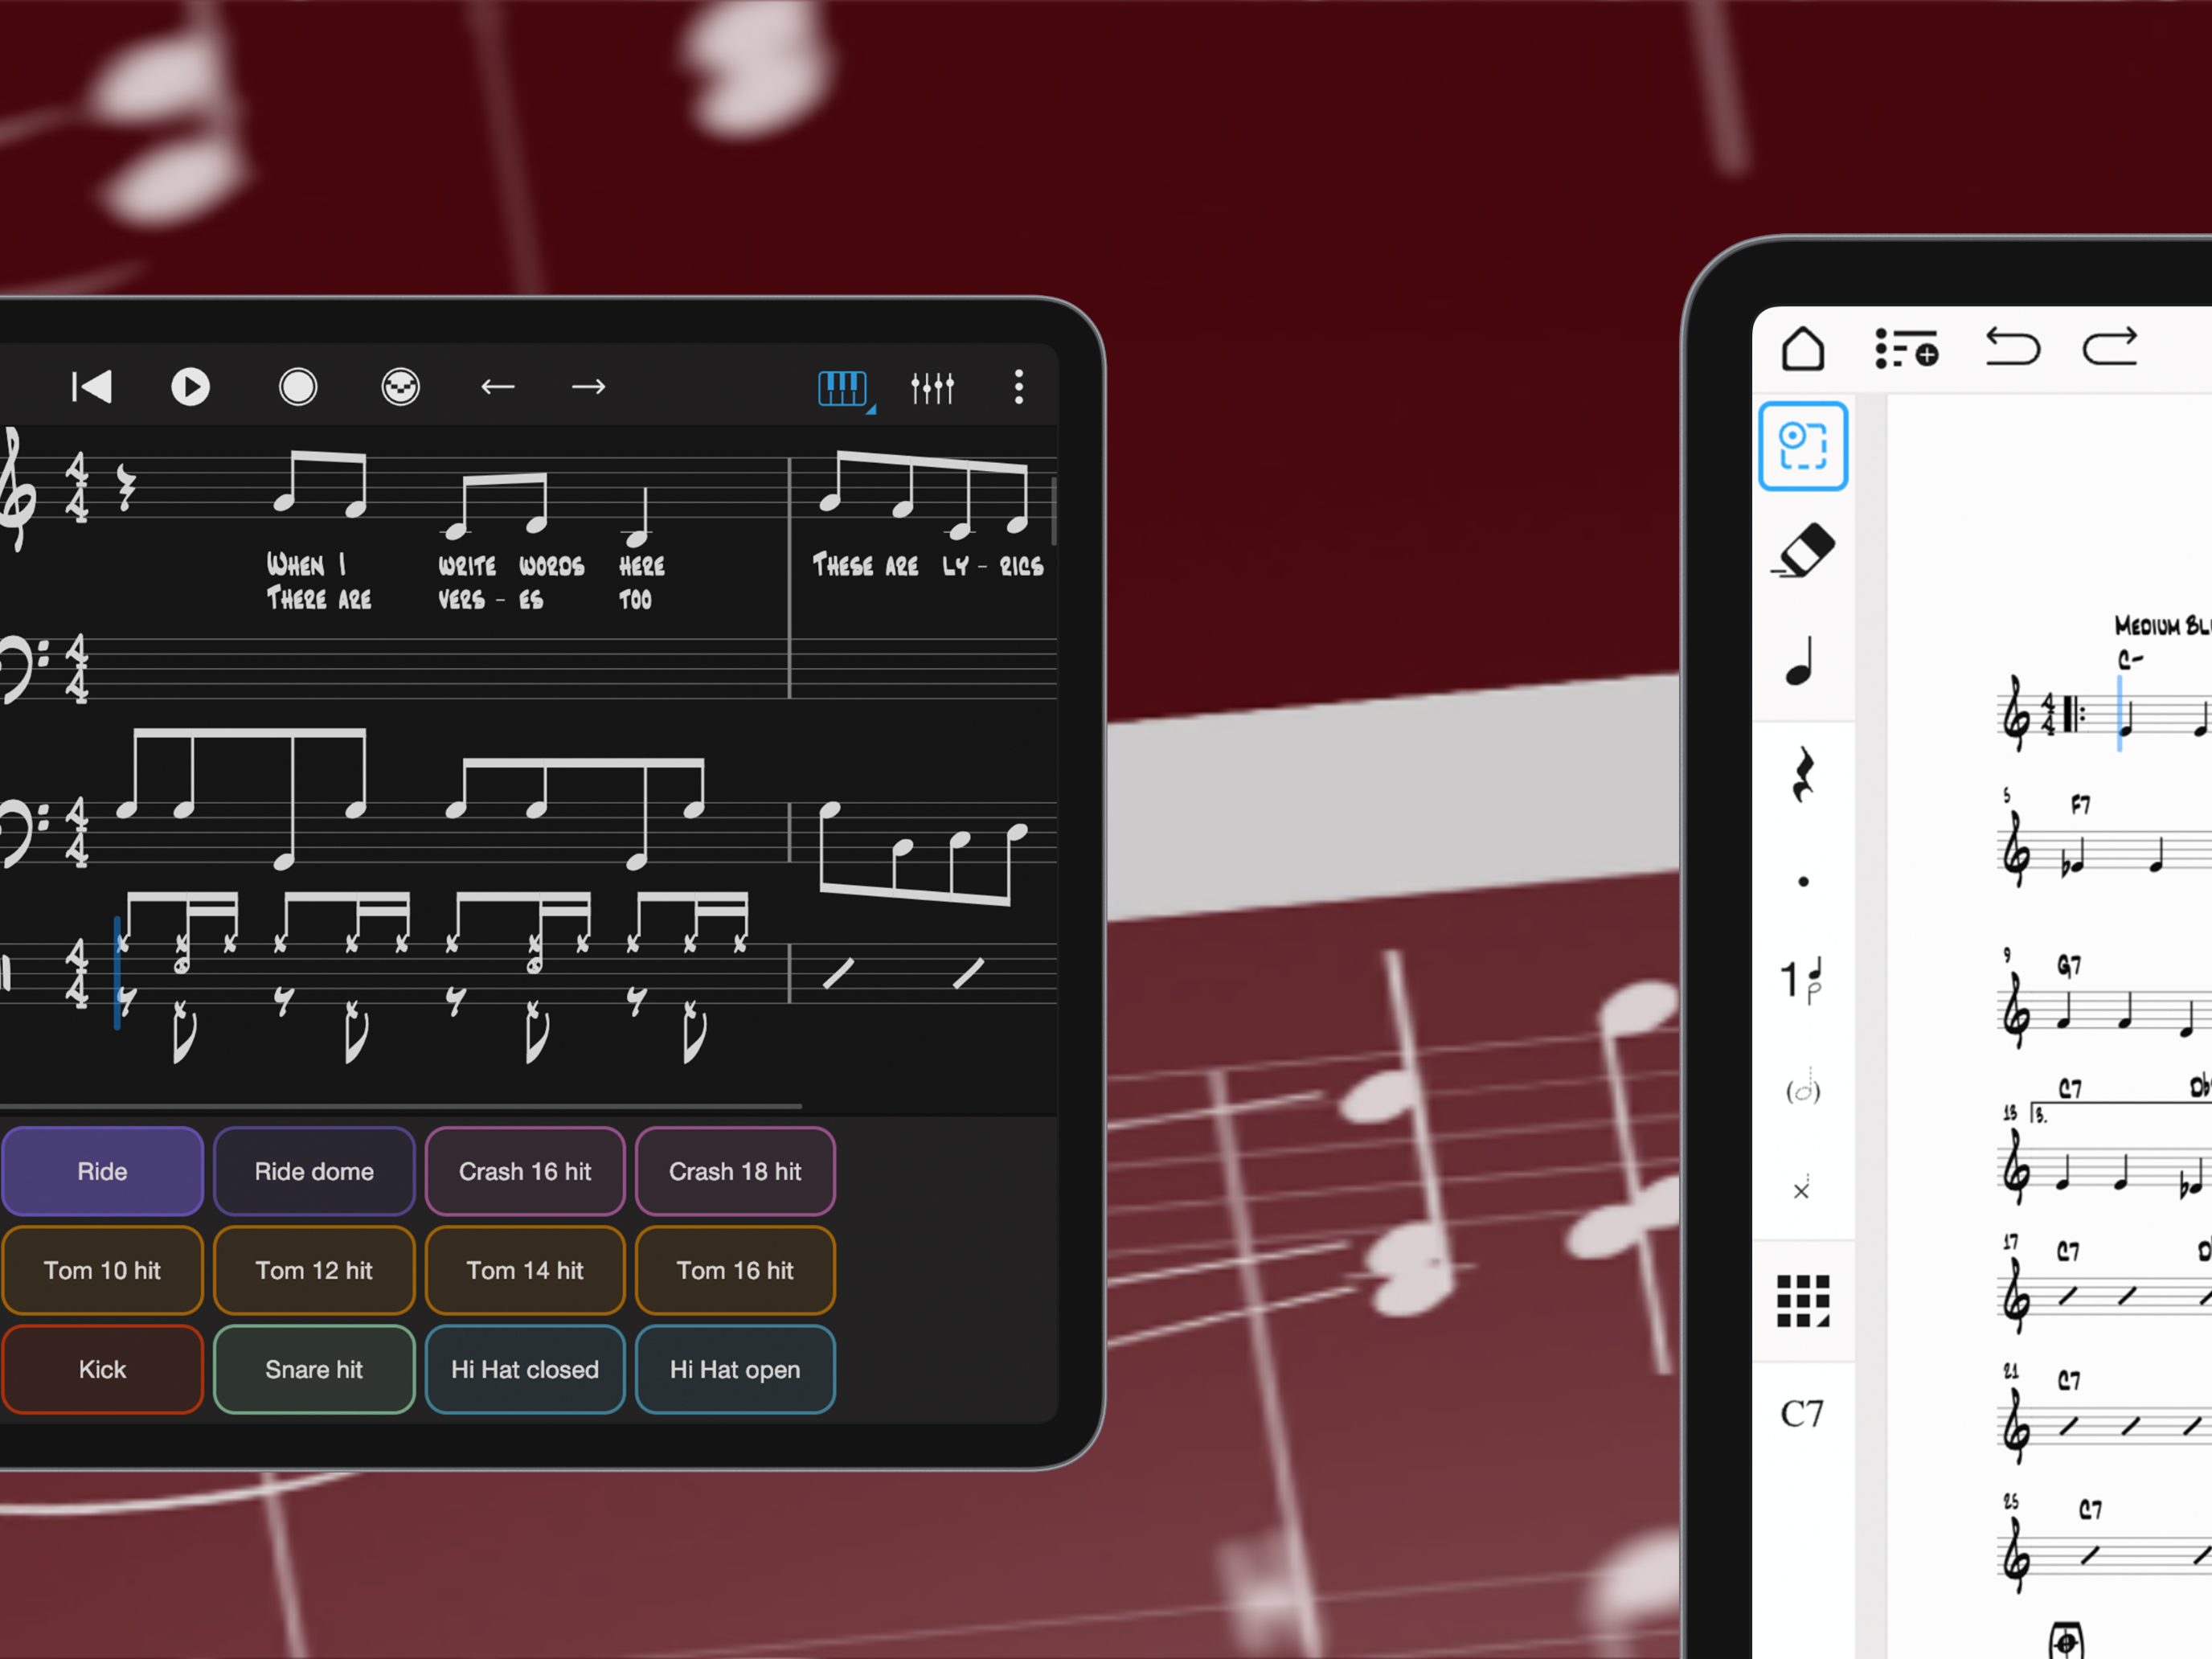
Task: Open the mixer sliders icon
Action: 932,388
